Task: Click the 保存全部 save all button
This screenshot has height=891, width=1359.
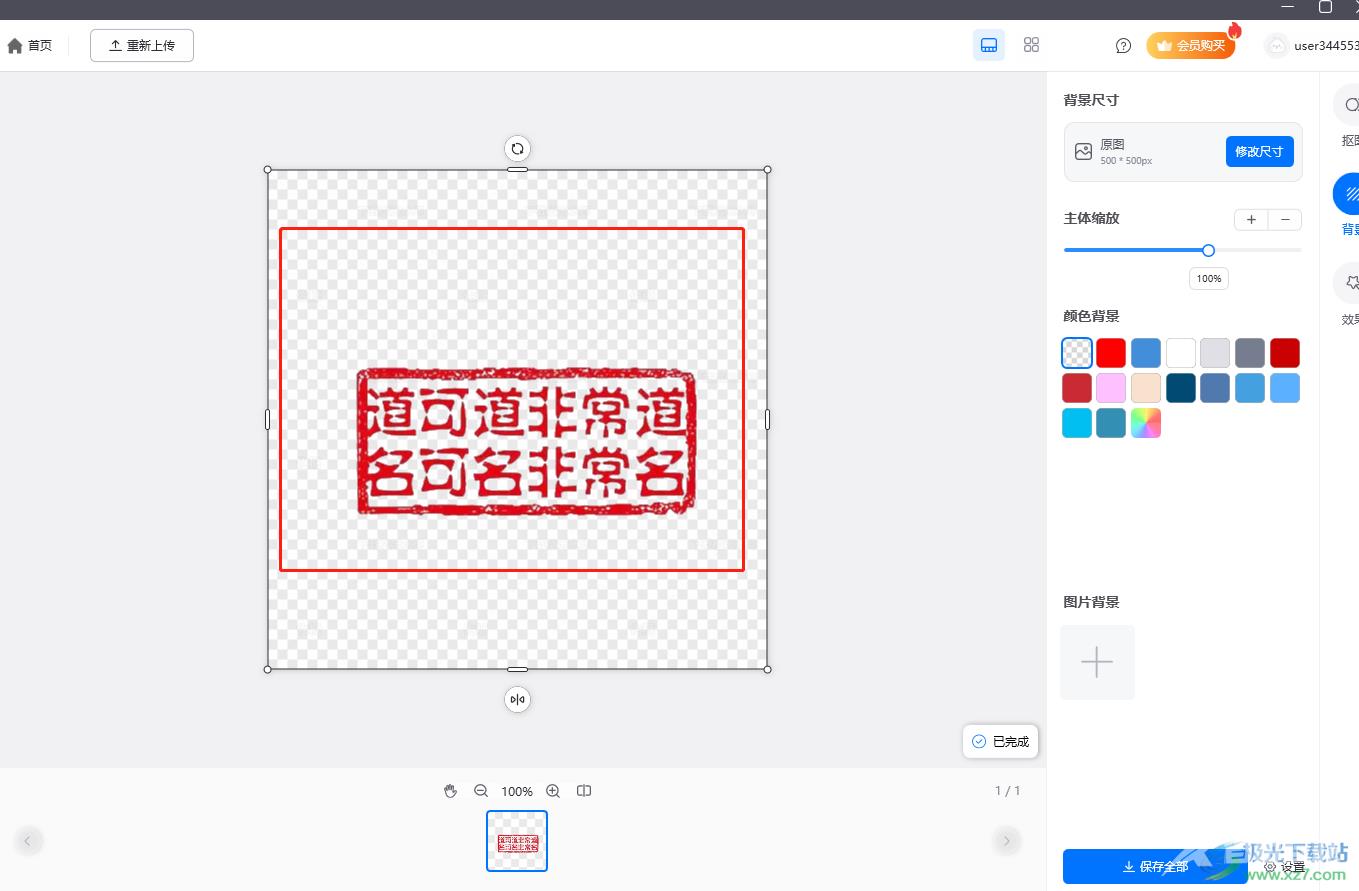Action: 1155,866
